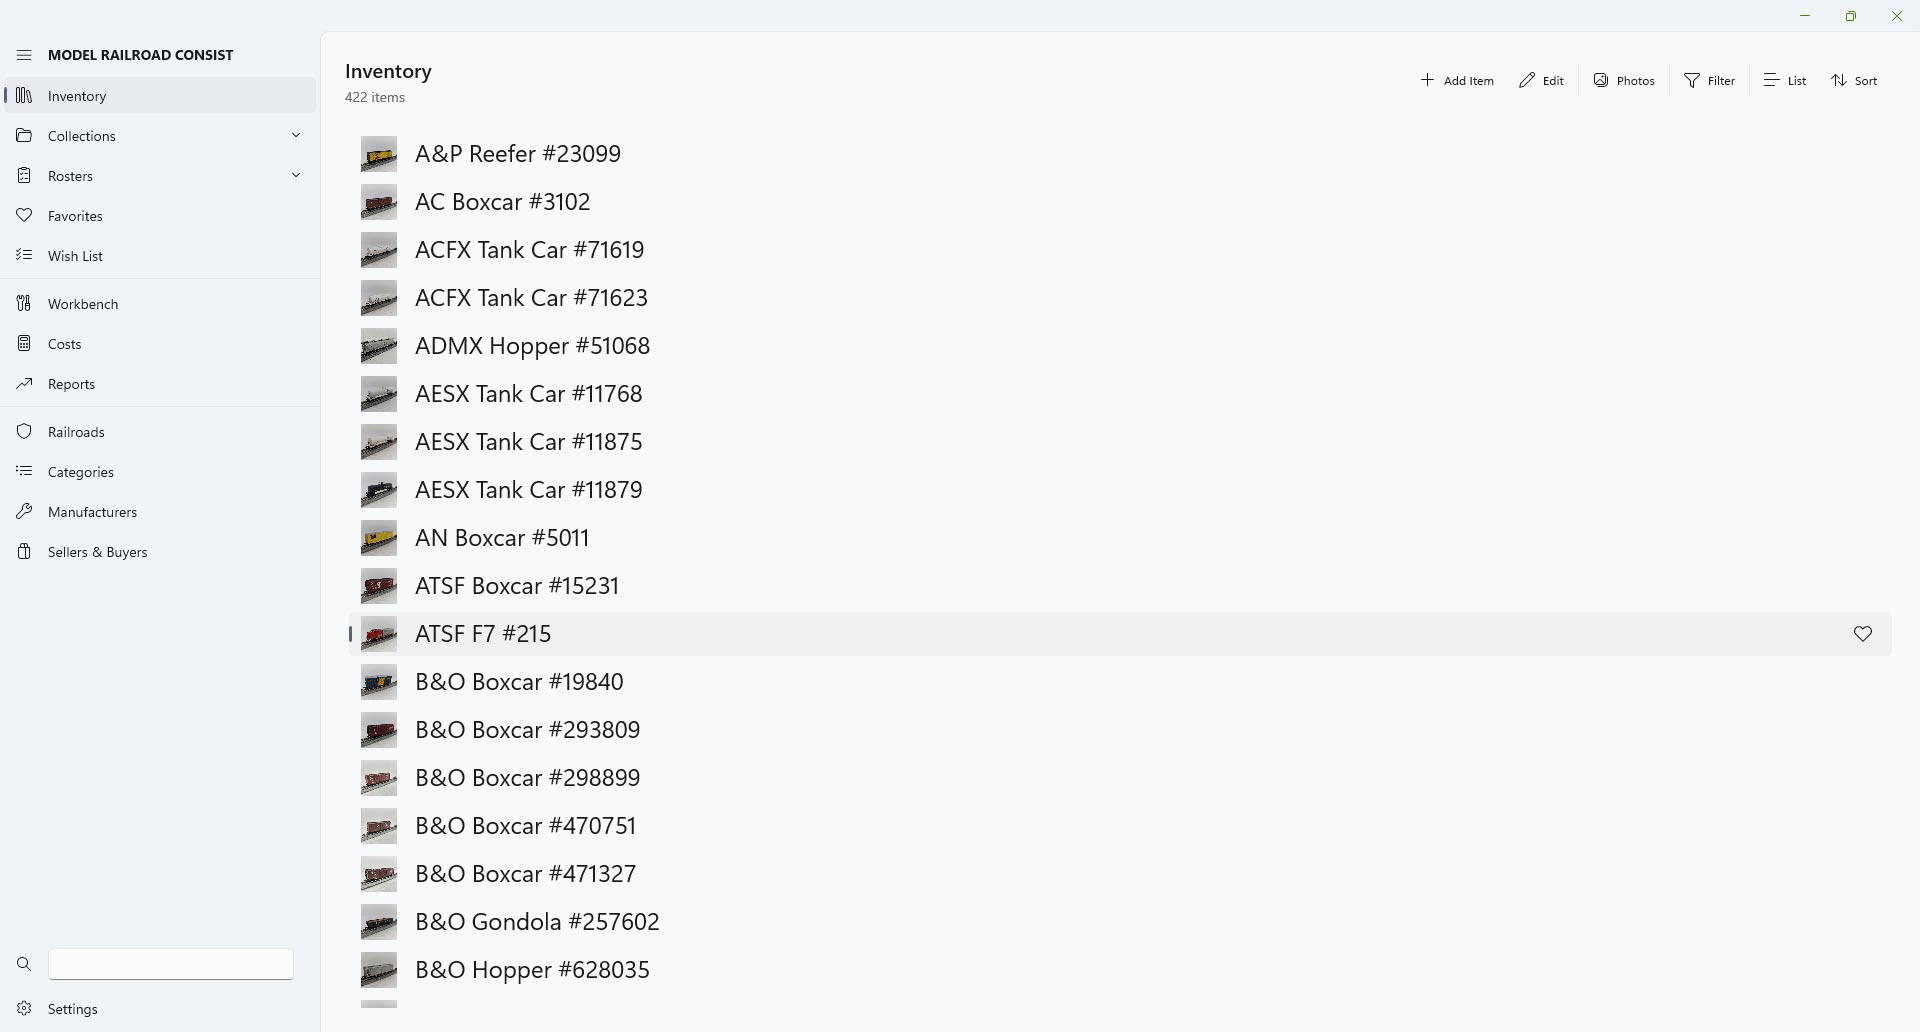The width and height of the screenshot is (1920, 1032).
Task: Click thumbnail of A&P Reefer #23099
Action: [379, 154]
